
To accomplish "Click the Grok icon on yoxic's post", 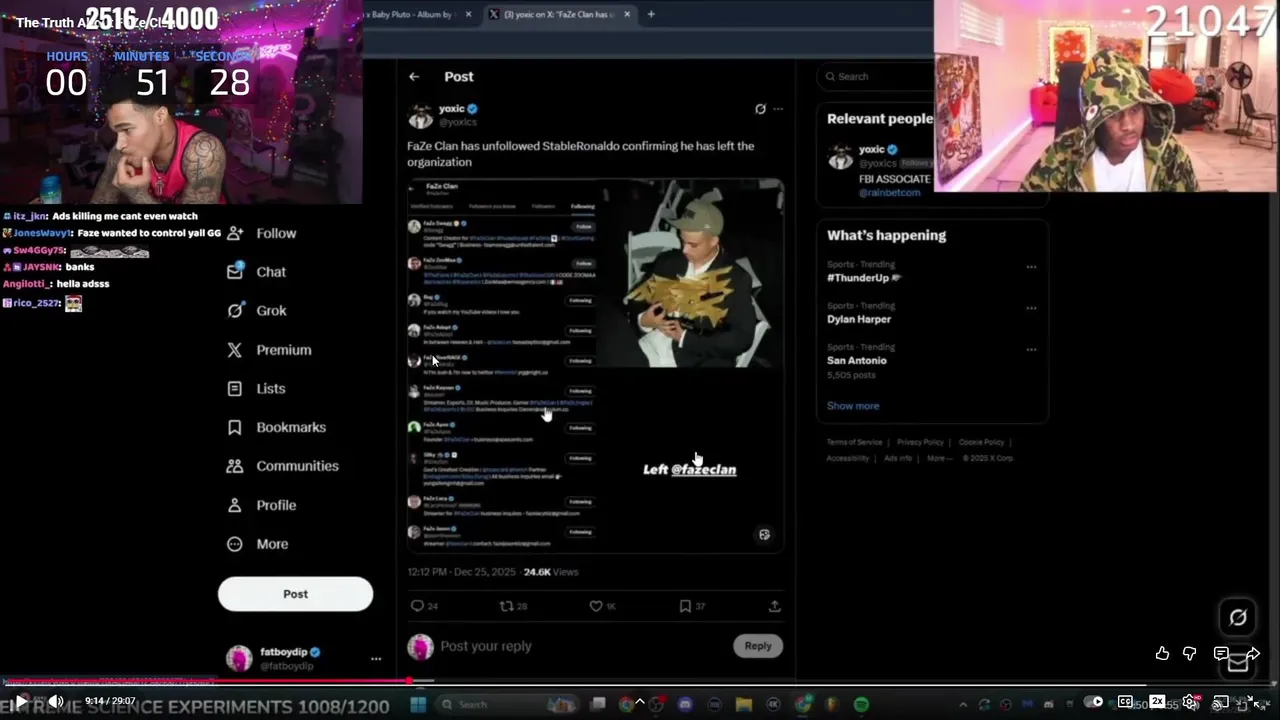I will tap(760, 109).
